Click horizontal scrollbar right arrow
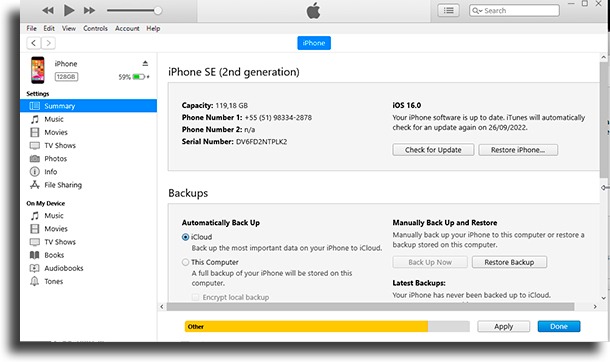The width and height of the screenshot is (610, 362). pos(595,307)
